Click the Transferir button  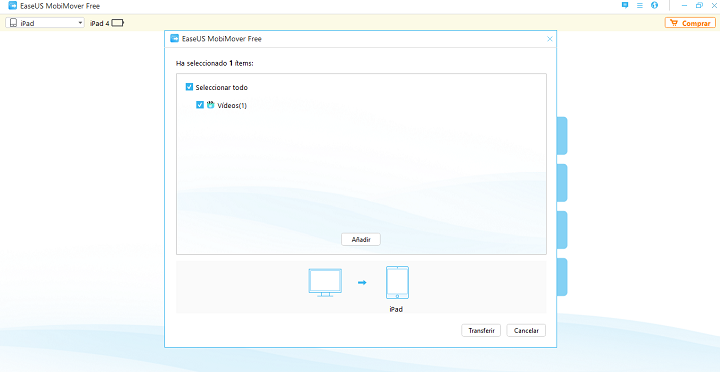pos(481,331)
